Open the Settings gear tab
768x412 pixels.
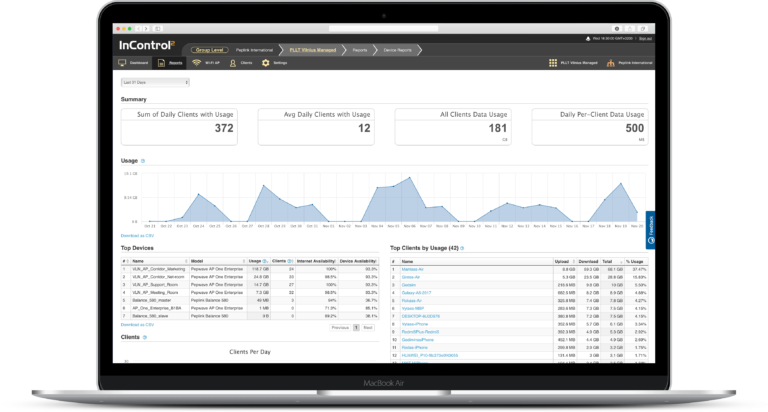pos(274,63)
